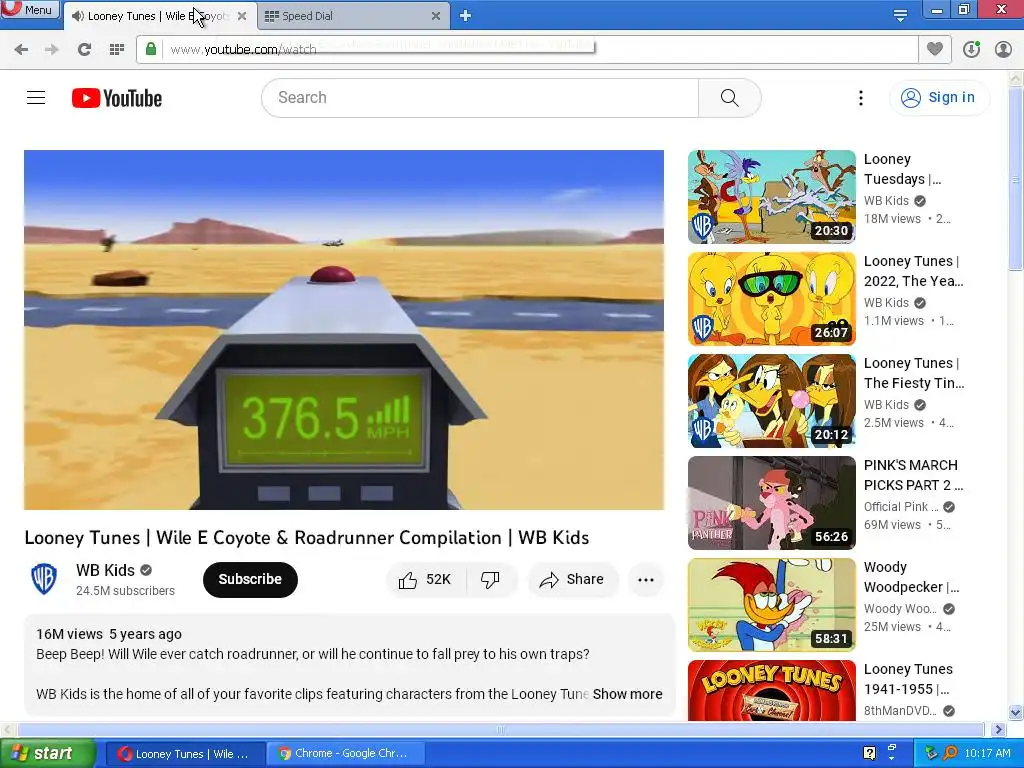Screen dimensions: 1024x768
Task: Close the Looney Tunes tab
Action: [242, 16]
